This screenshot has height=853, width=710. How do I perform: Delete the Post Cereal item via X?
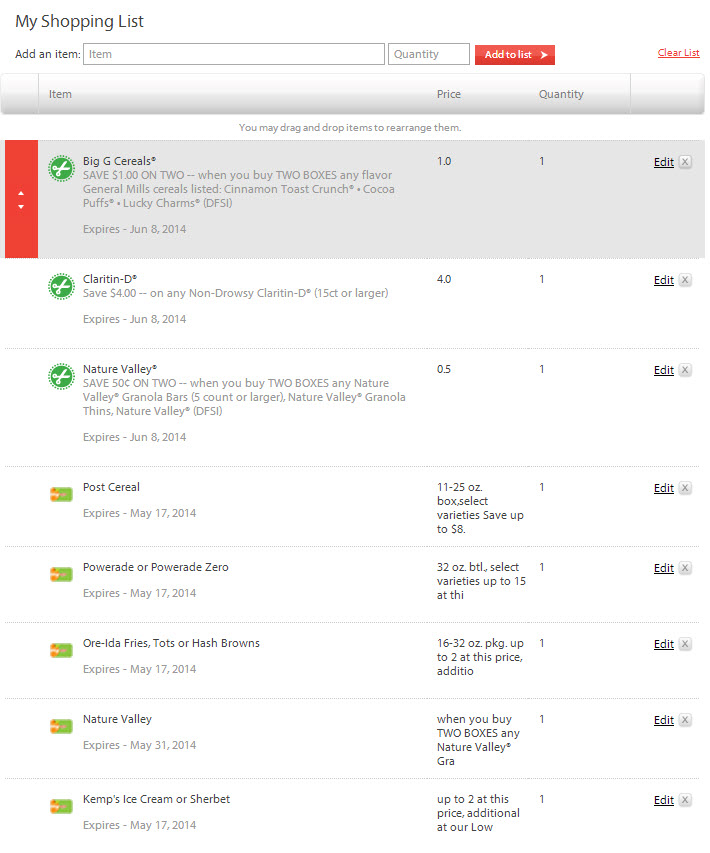coord(686,488)
